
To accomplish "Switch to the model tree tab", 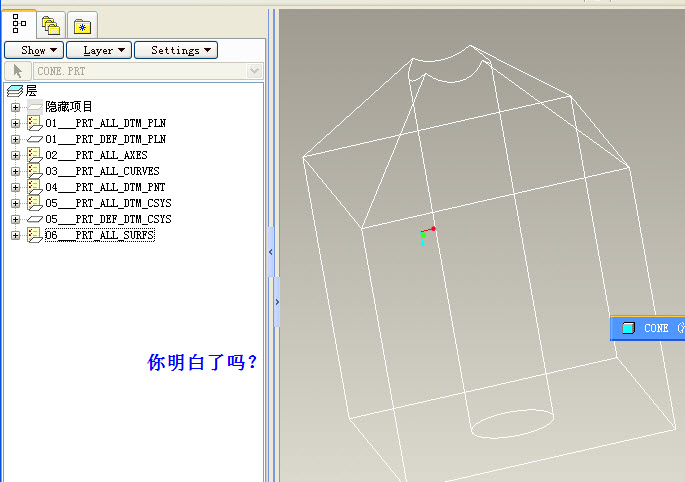I will point(19,24).
